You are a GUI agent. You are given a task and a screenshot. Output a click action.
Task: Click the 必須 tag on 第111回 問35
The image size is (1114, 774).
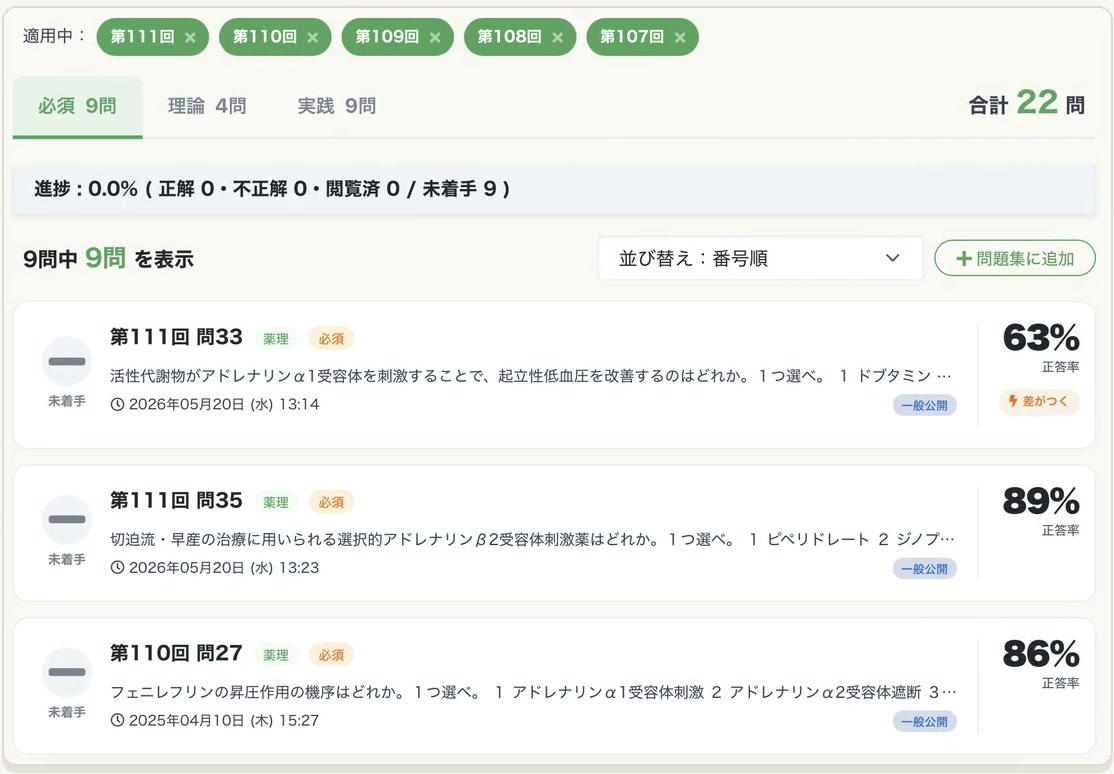point(331,502)
